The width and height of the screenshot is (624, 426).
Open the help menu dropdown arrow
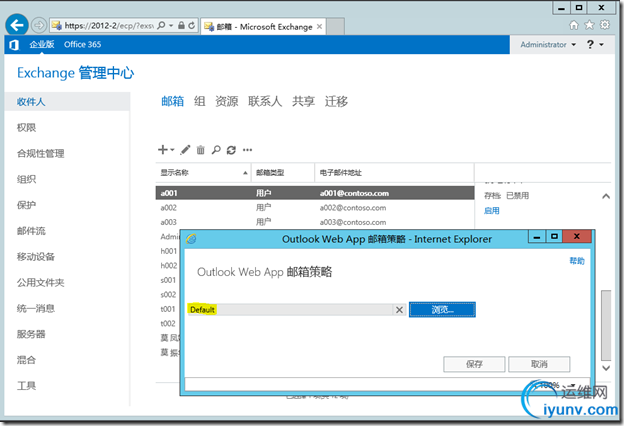(x=601, y=45)
